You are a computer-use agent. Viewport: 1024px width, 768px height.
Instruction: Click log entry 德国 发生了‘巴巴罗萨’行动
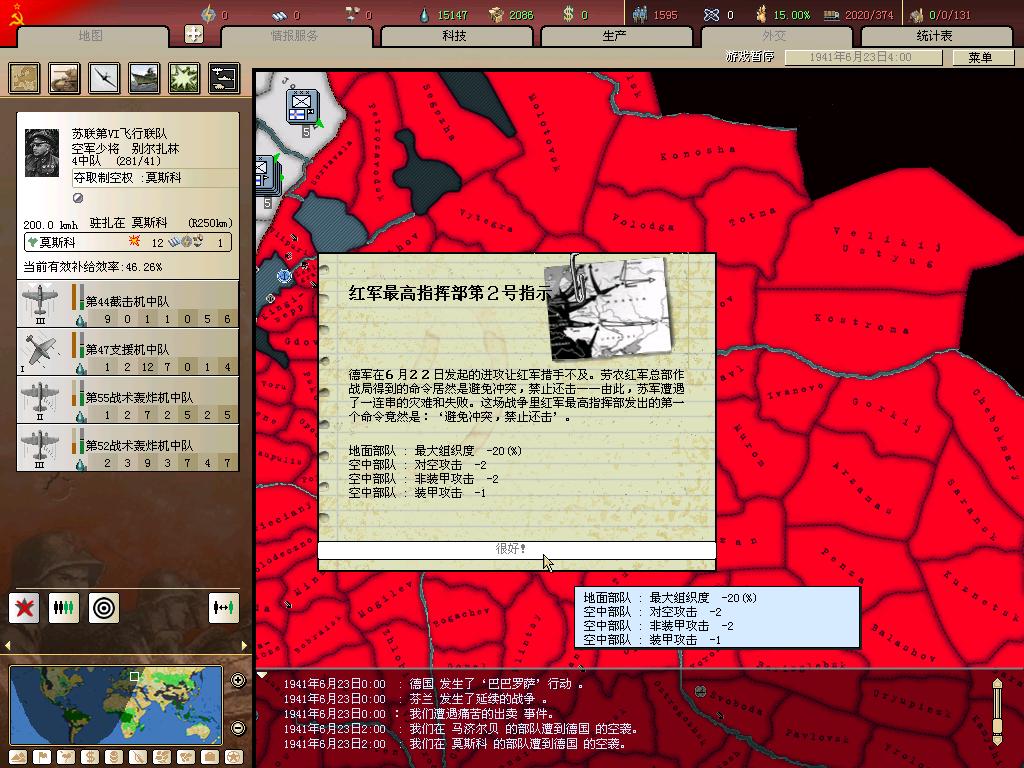coord(434,684)
